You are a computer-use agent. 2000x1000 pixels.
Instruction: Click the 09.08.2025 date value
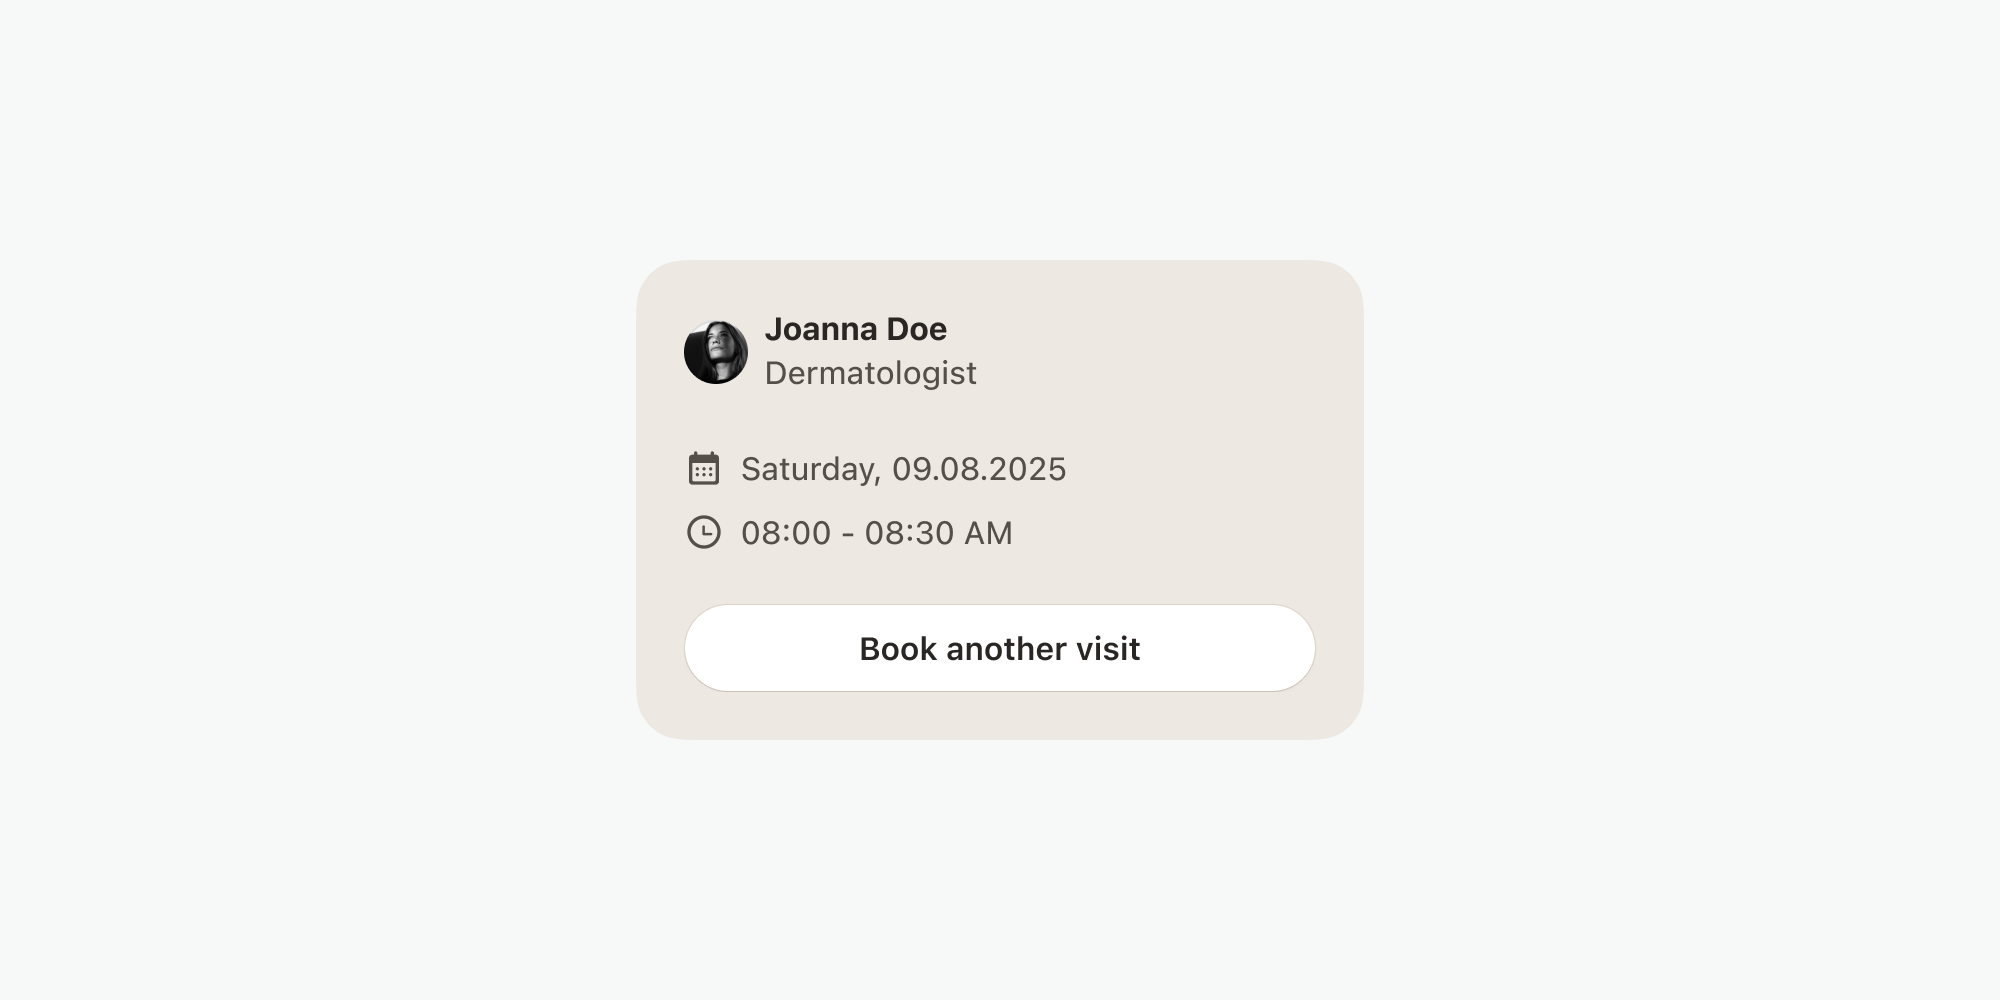tap(979, 469)
